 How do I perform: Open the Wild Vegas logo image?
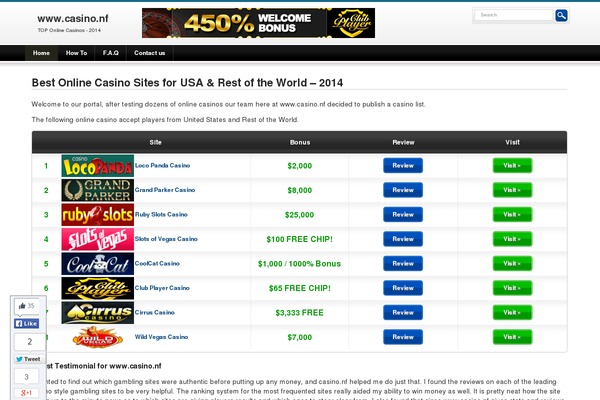[98, 337]
